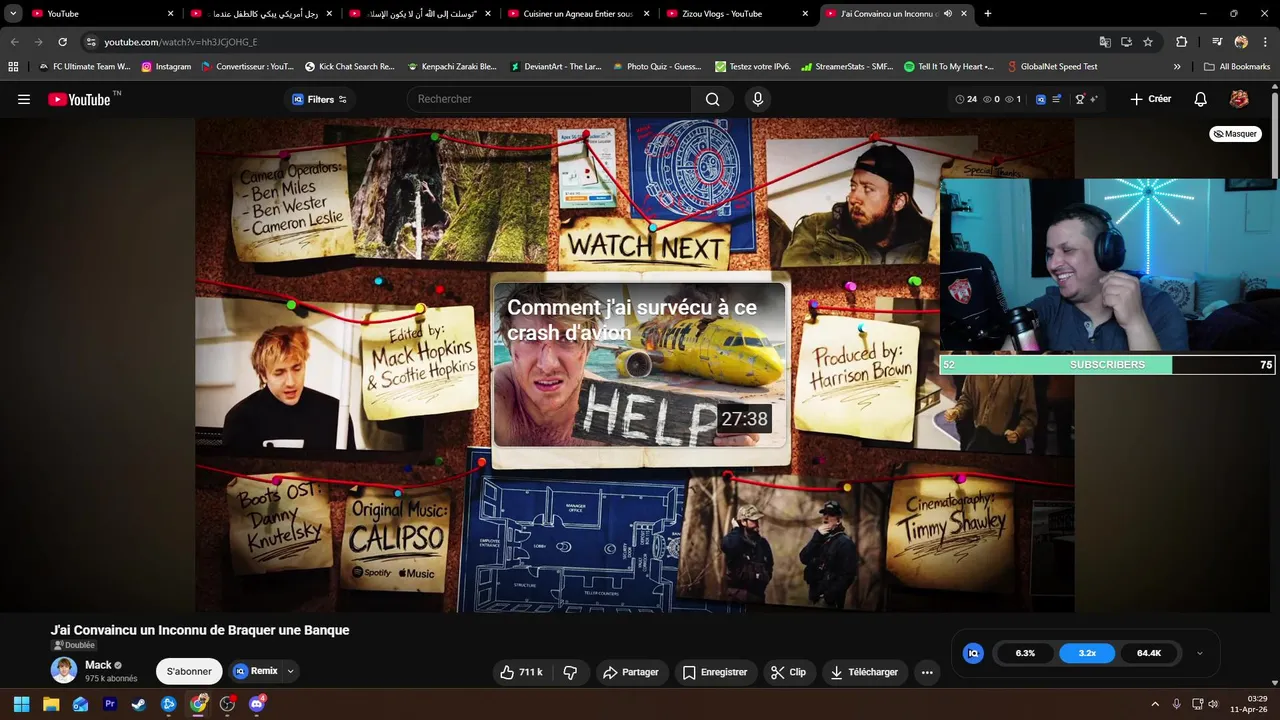Viewport: 1280px width, 720px height.
Task: Open the All Bookmarks folder
Action: click(1237, 67)
